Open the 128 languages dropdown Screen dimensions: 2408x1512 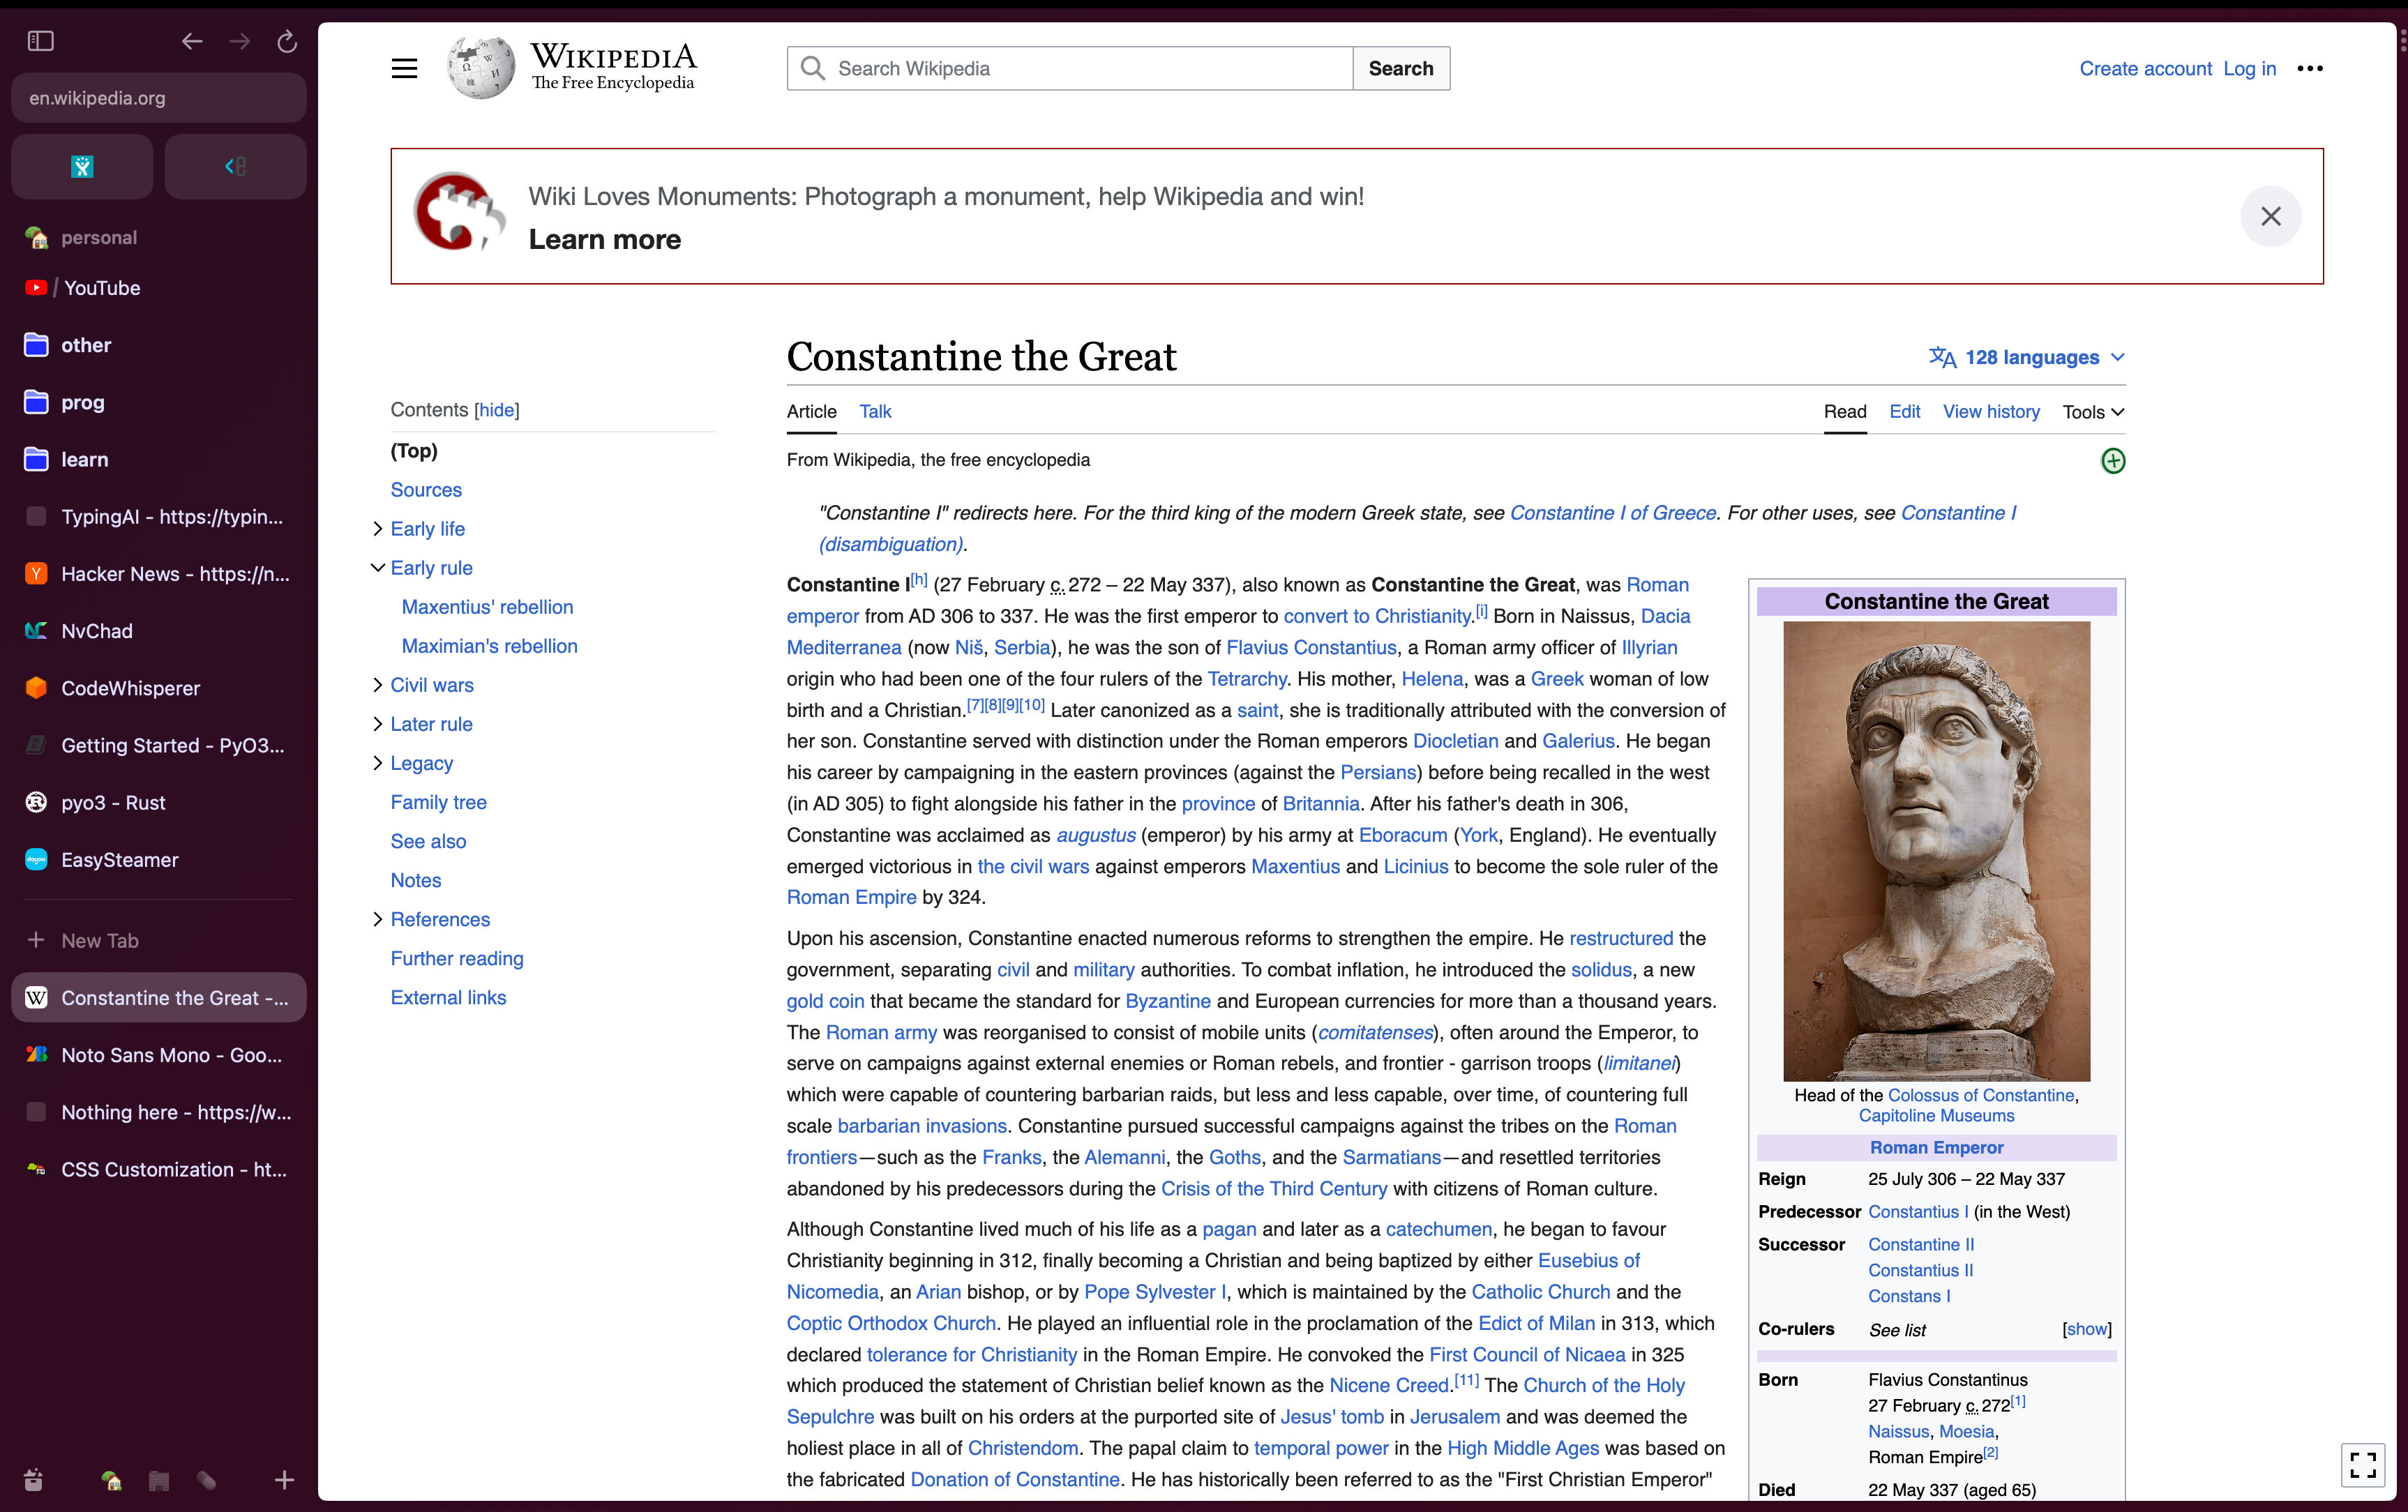pyautogui.click(x=2026, y=357)
